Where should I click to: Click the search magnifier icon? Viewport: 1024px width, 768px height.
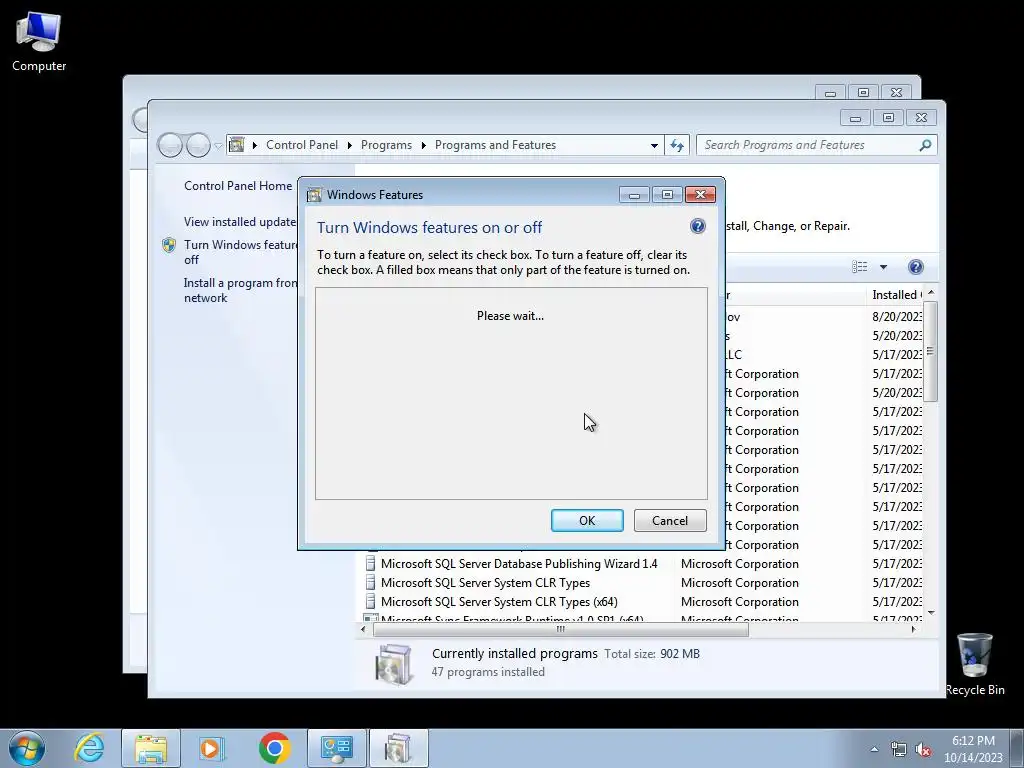pos(925,145)
